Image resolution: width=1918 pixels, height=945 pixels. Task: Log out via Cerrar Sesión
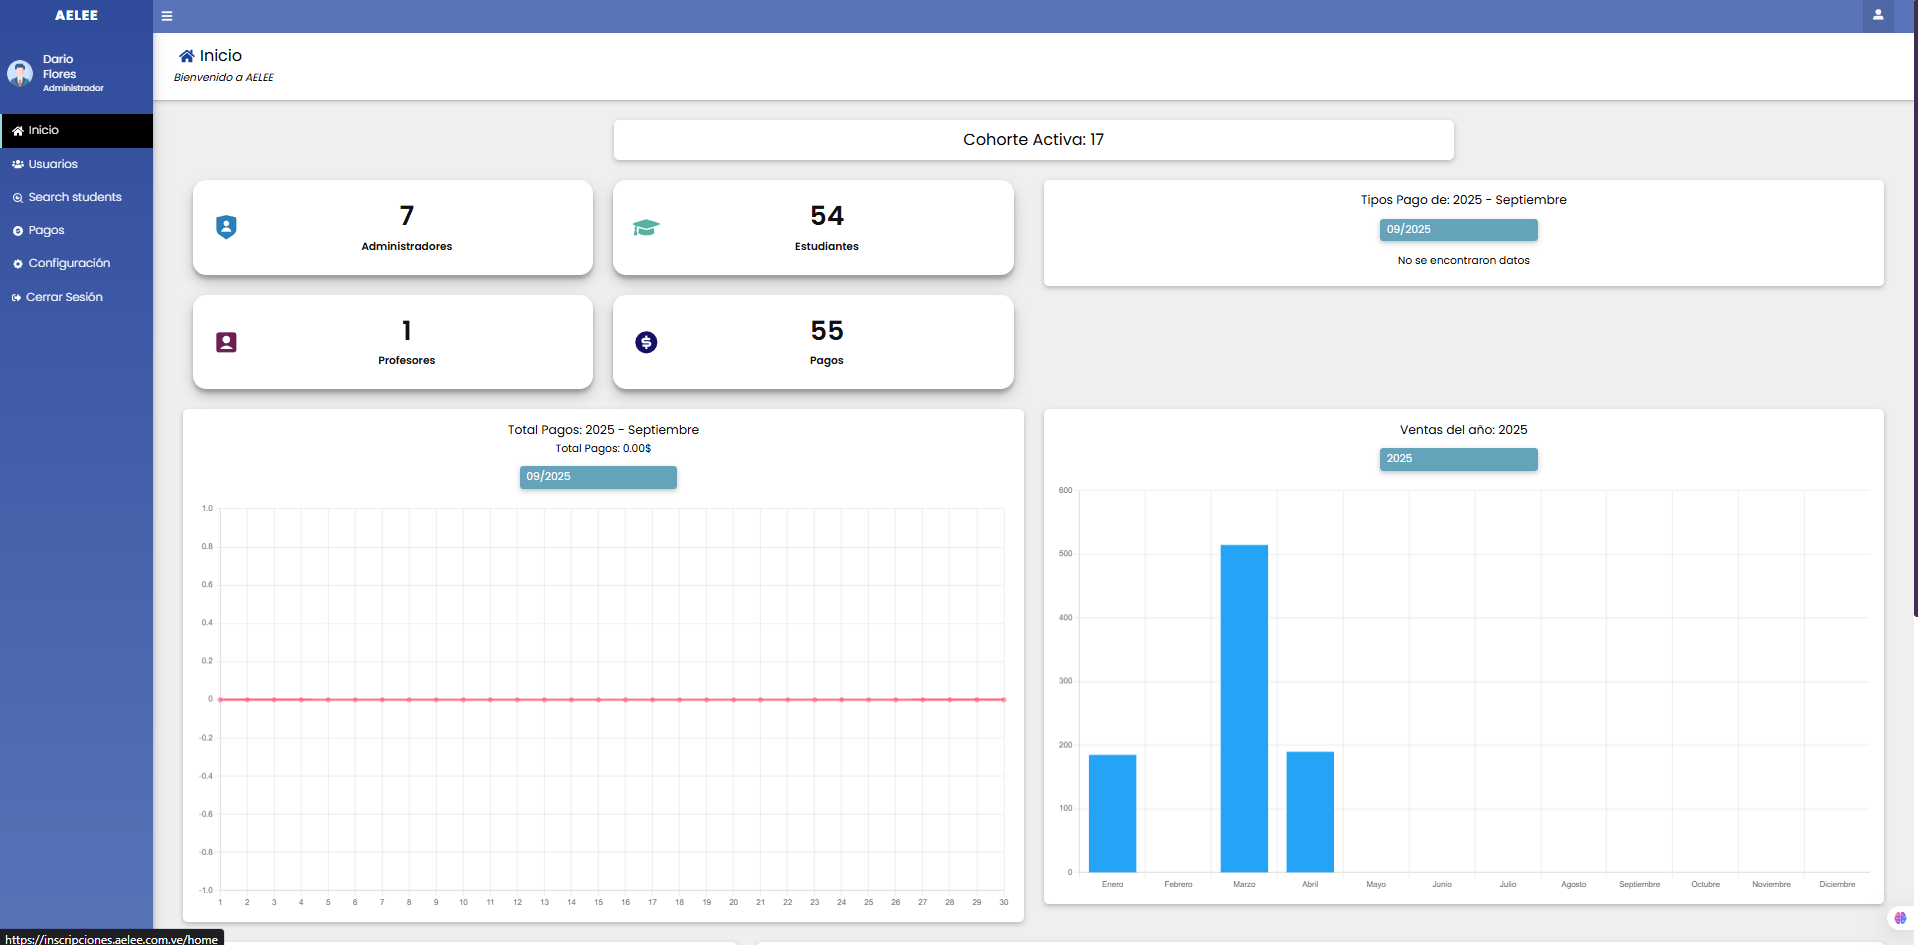[x=64, y=297]
